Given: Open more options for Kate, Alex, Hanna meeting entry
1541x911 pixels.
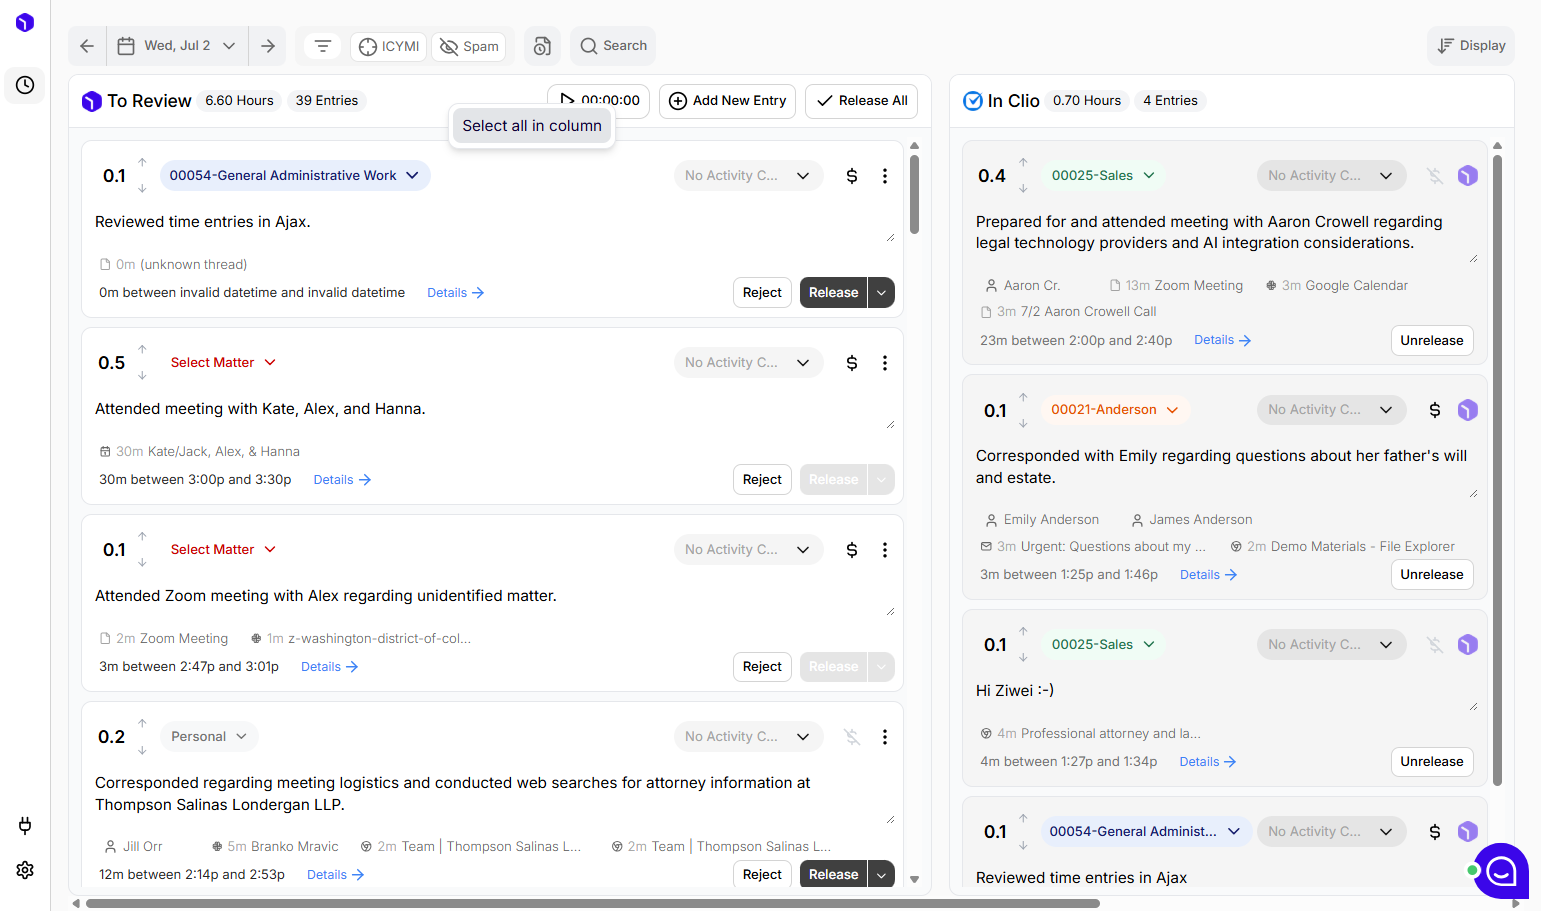Looking at the screenshot, I should pos(885,363).
